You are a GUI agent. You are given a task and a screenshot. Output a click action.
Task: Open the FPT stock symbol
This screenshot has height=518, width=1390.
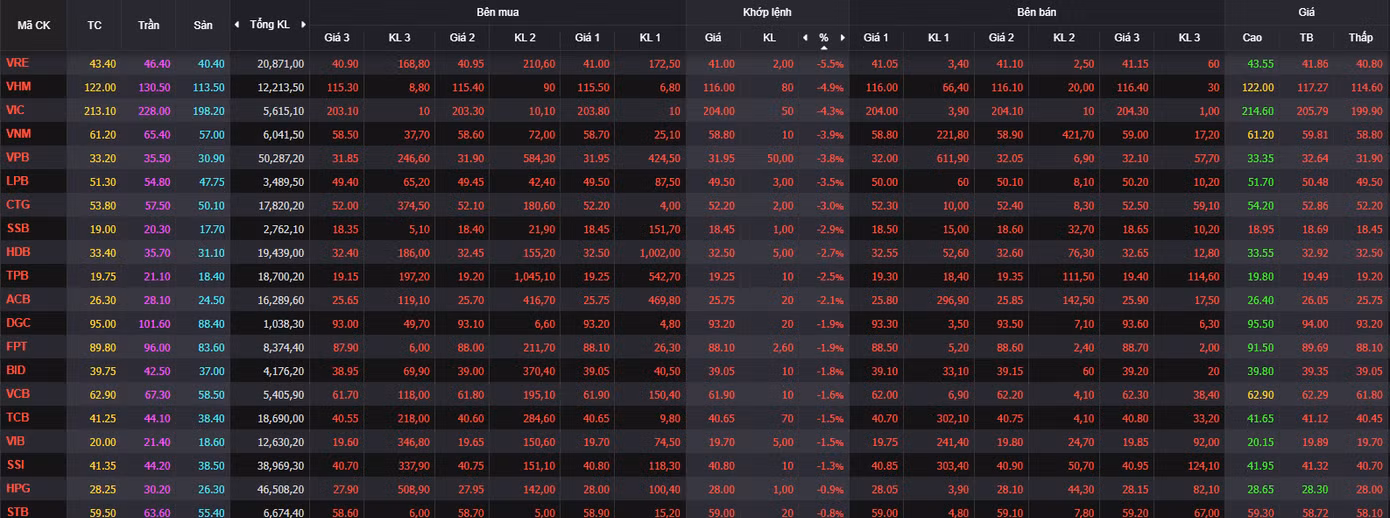[17, 346]
